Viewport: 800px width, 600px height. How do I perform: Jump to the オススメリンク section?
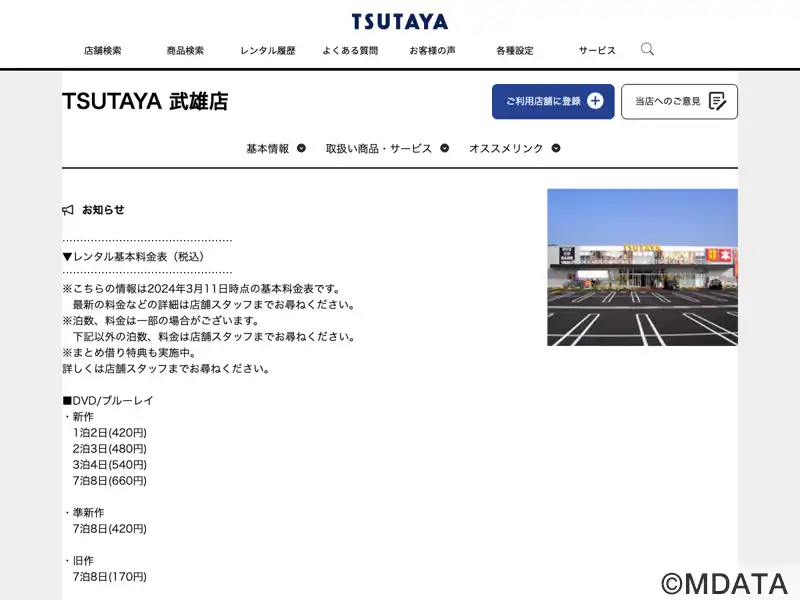pos(506,148)
